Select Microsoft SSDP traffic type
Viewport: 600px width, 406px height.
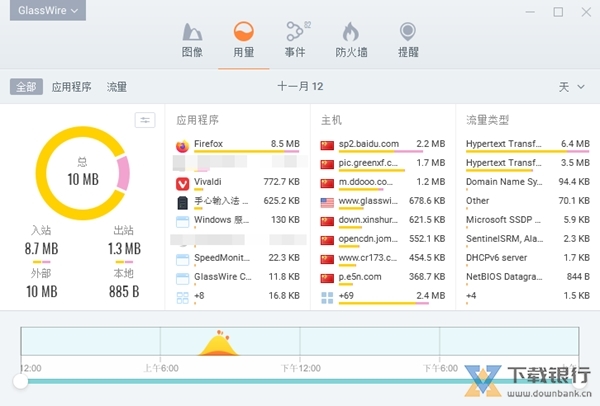pos(528,222)
